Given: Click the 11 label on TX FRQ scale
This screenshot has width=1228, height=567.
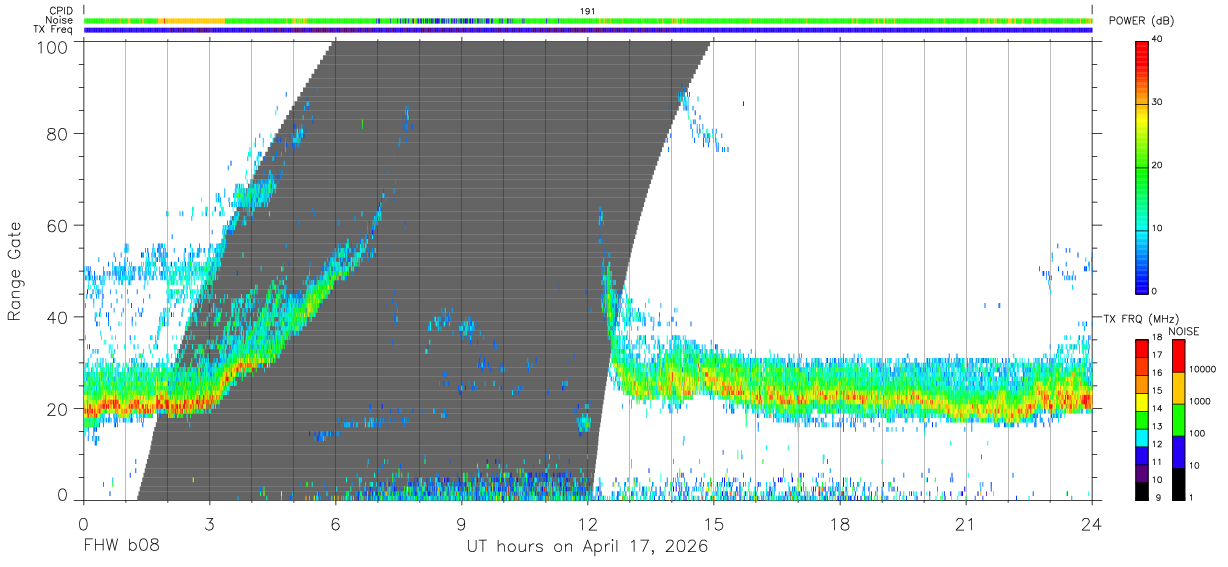Looking at the screenshot, I should pos(1156,462).
